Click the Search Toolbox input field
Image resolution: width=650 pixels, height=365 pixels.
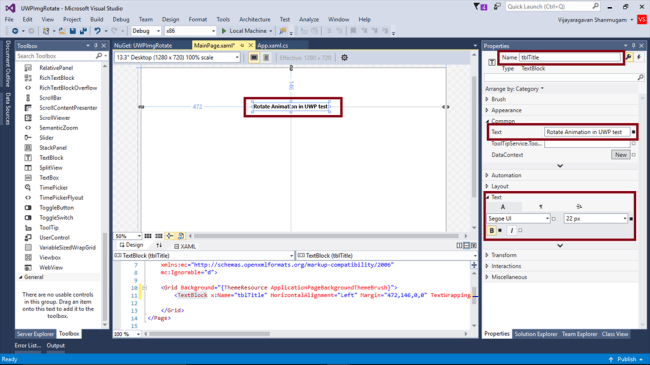click(x=56, y=56)
